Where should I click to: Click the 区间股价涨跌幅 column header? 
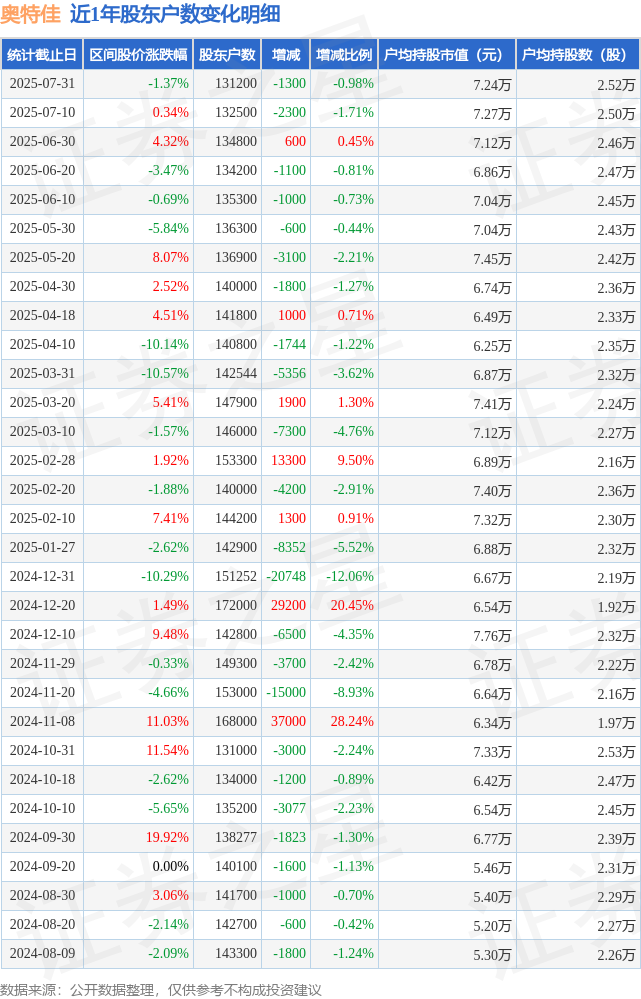click(138, 55)
